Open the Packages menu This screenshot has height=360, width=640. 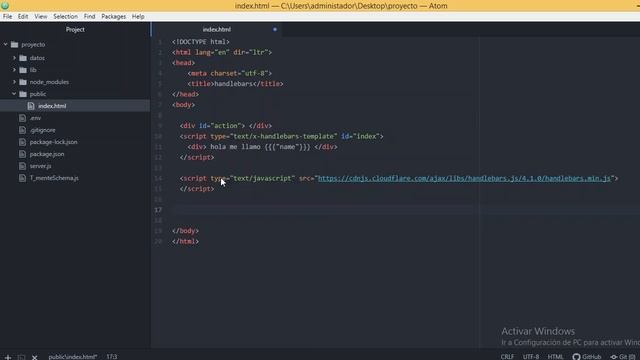click(113, 16)
